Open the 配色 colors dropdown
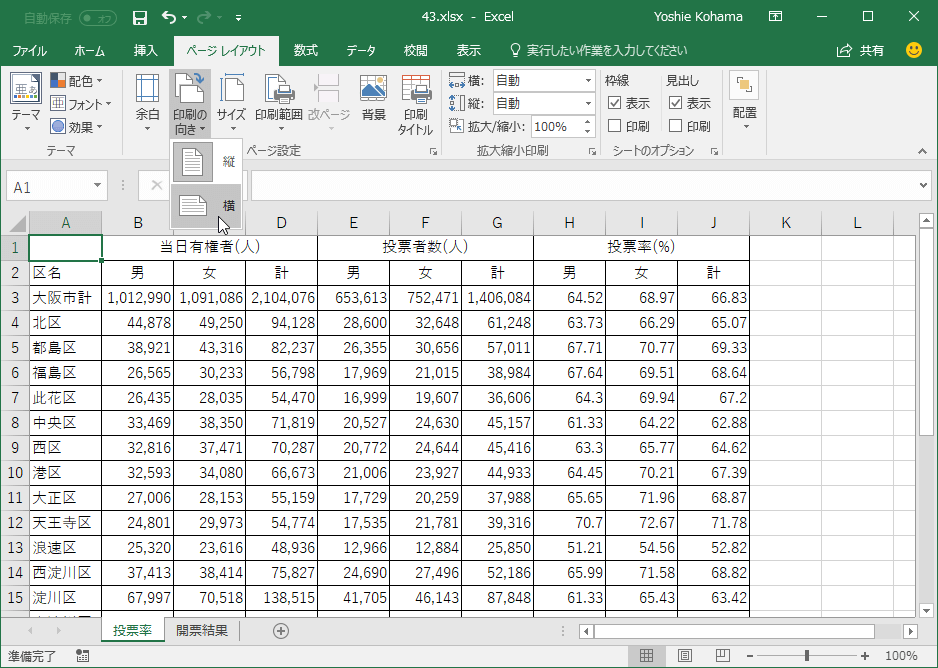The height and width of the screenshot is (668, 938). coord(80,80)
